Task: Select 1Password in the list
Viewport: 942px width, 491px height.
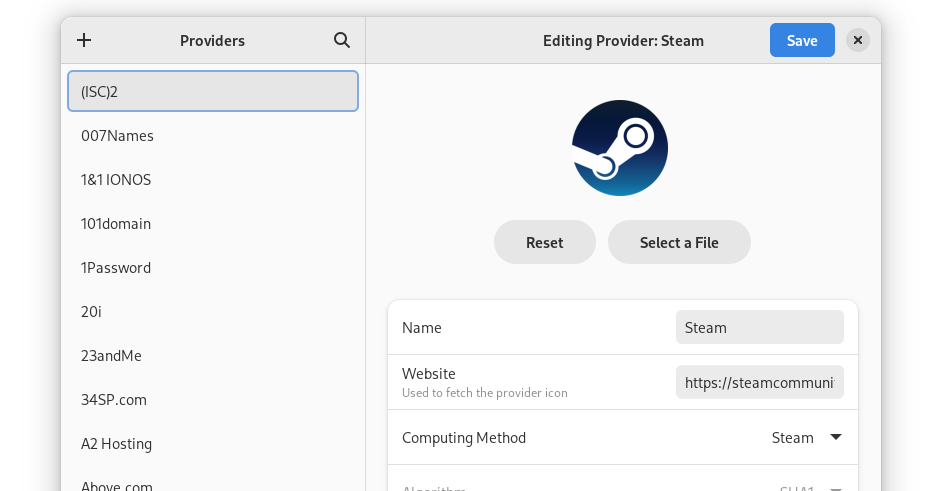Action: point(212,267)
